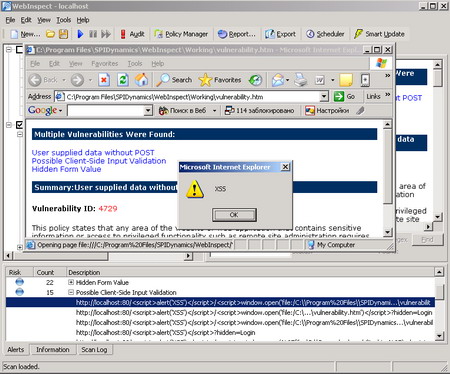
Task: Open the Help menu in WebInspect
Action: click(x=83, y=20)
